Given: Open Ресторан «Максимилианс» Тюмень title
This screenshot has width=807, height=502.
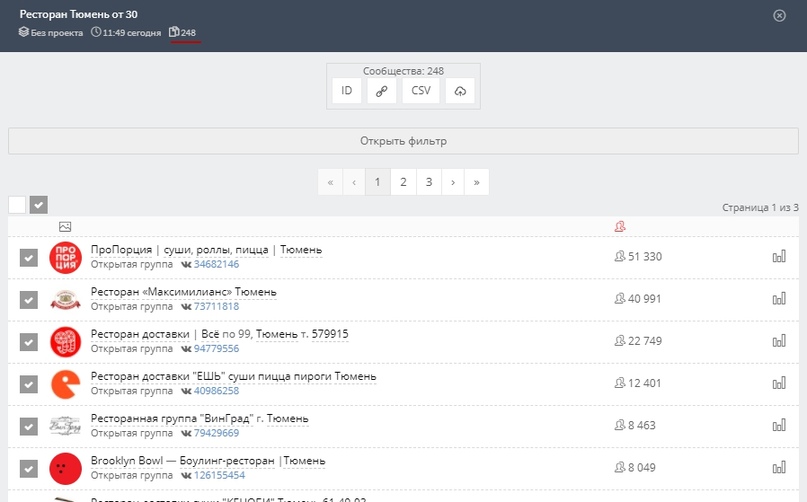Looking at the screenshot, I should pyautogui.click(x=184, y=292).
